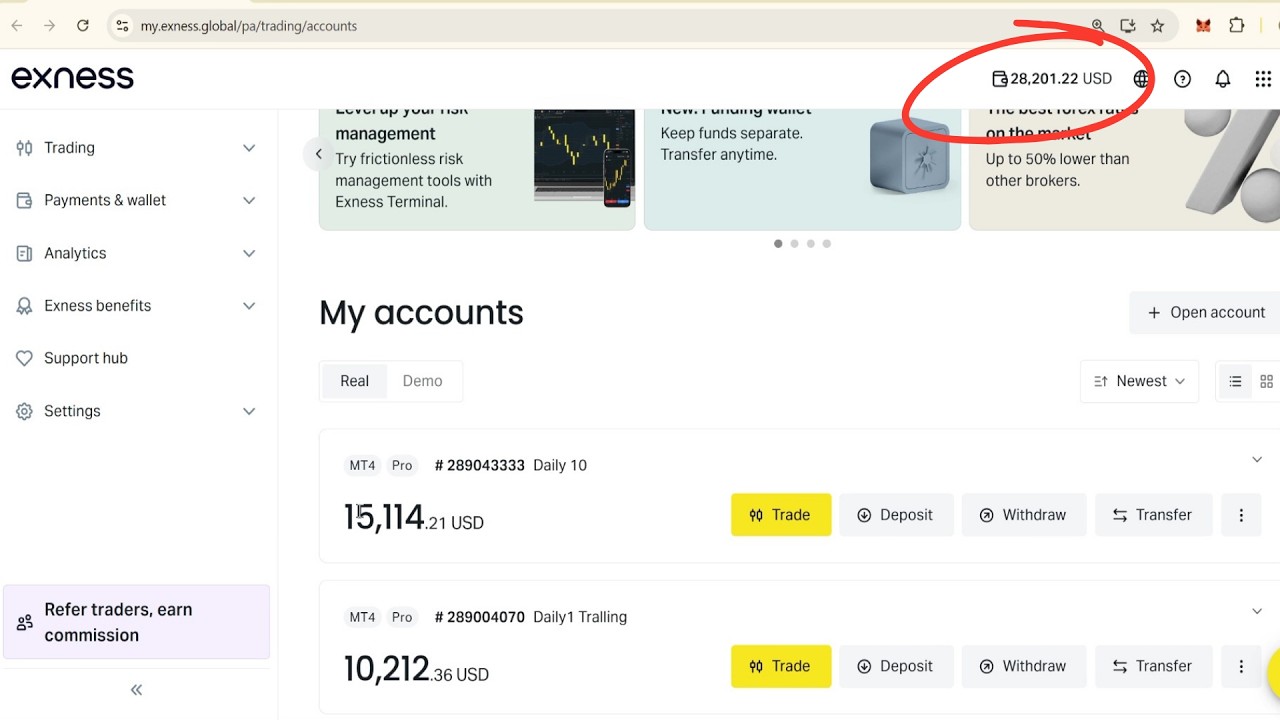Open more options for Daily 10 account
This screenshot has width=1280, height=720.
tap(1241, 515)
